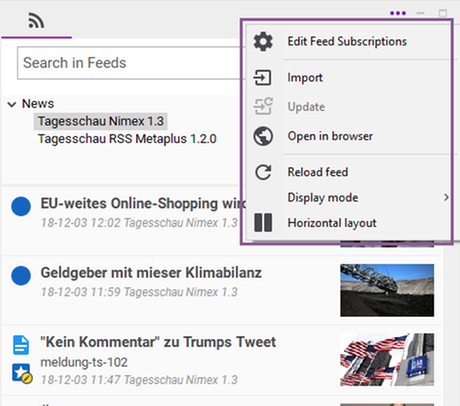The image size is (460, 406).
Task: Click the meldung-ts-102 text
Action: click(84, 362)
